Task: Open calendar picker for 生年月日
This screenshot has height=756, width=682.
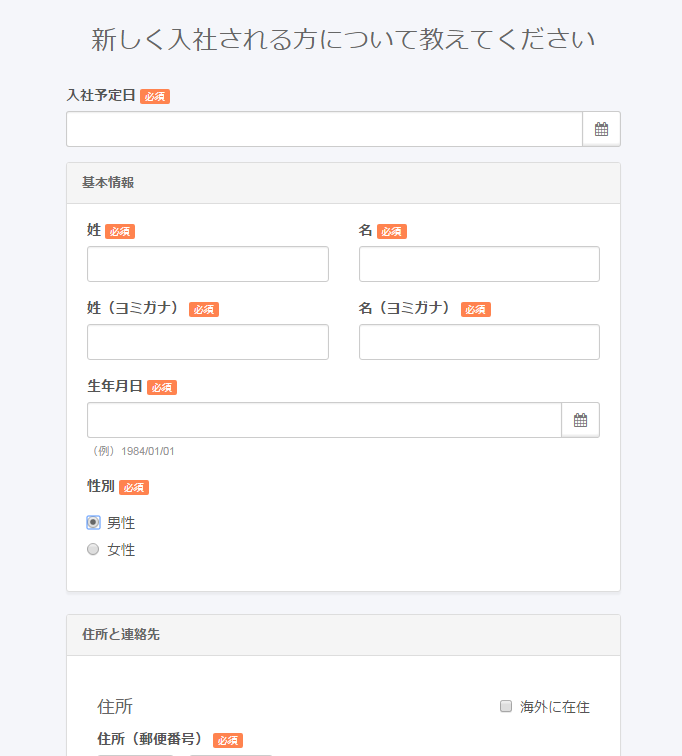Action: point(580,420)
